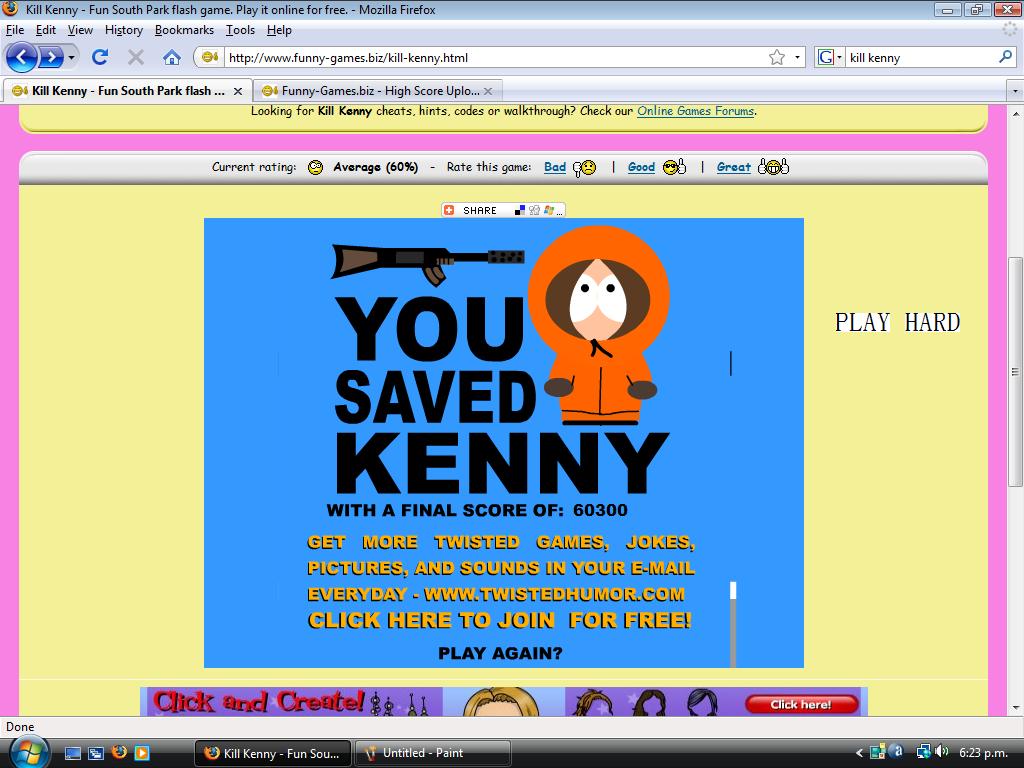The image size is (1024, 768).
Task: Switch to Untitled - Paint taskbar button
Action: tap(432, 753)
